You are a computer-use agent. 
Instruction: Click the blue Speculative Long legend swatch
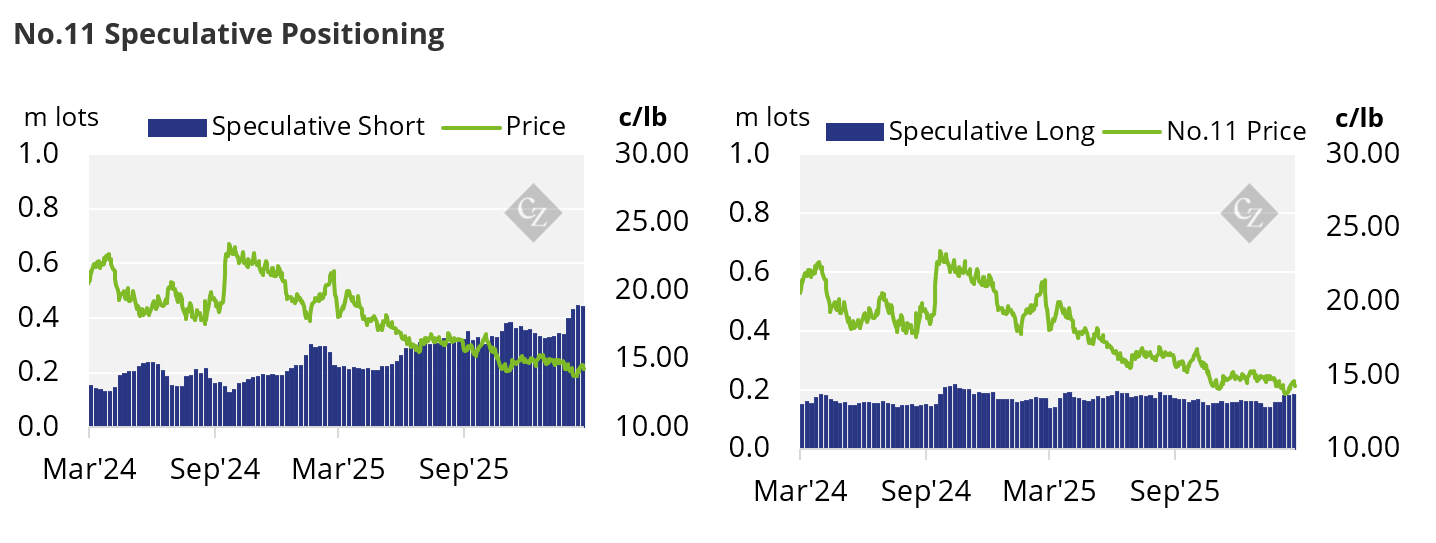[x=854, y=131]
